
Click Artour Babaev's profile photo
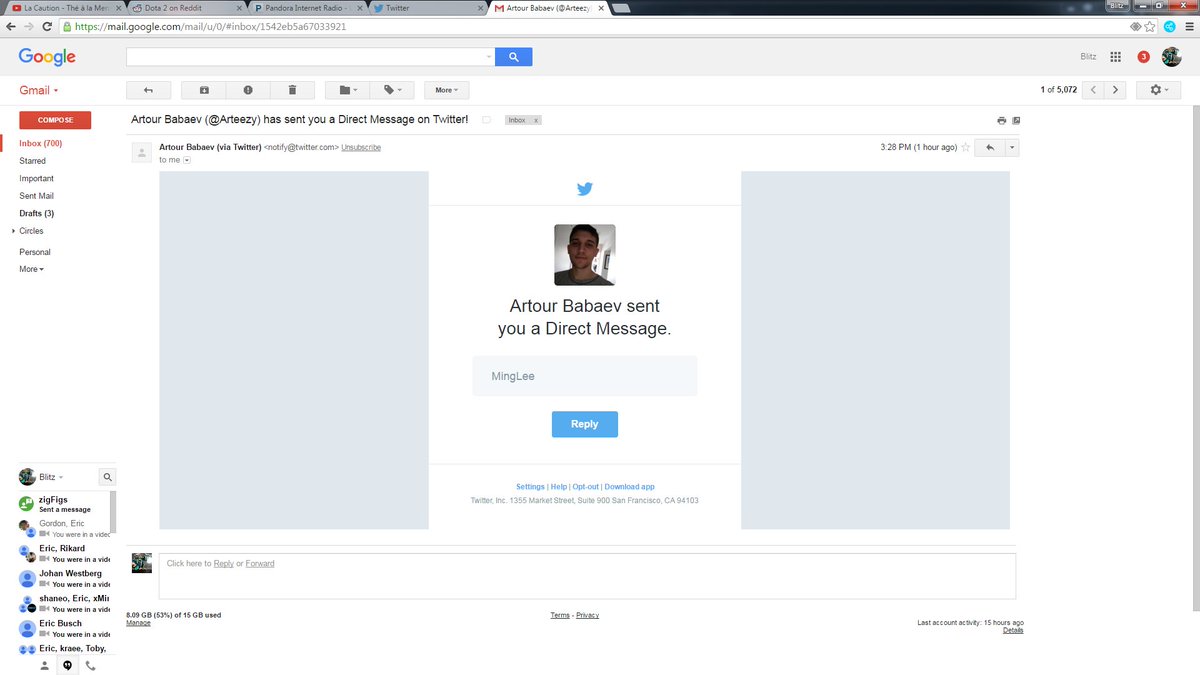(x=585, y=255)
